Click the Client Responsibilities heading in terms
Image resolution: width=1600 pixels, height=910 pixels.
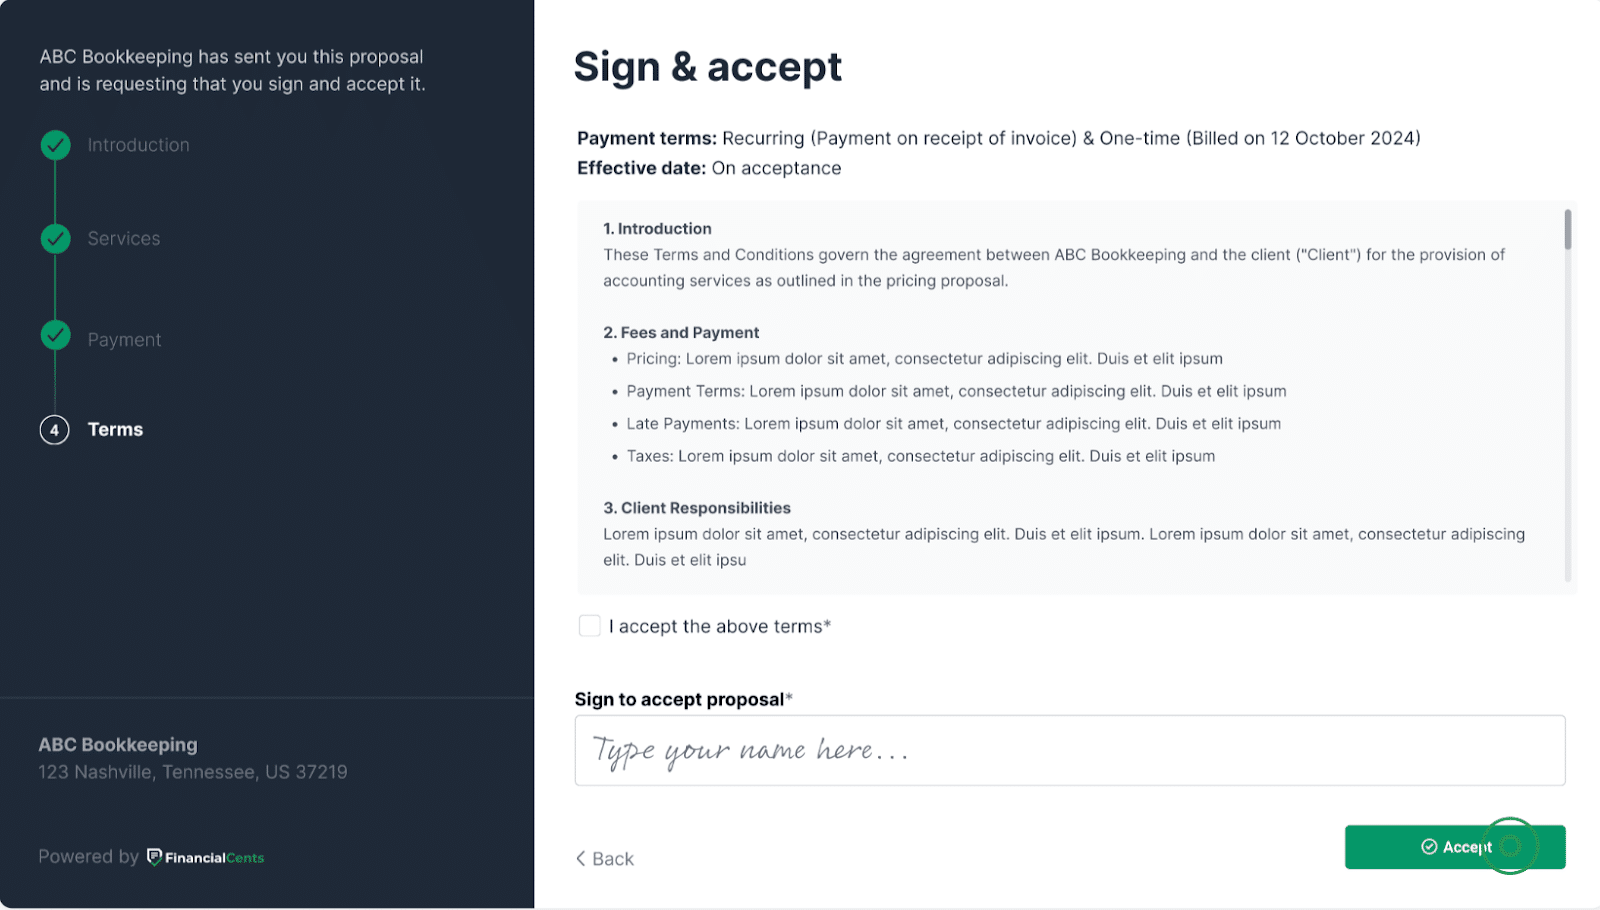[697, 508]
